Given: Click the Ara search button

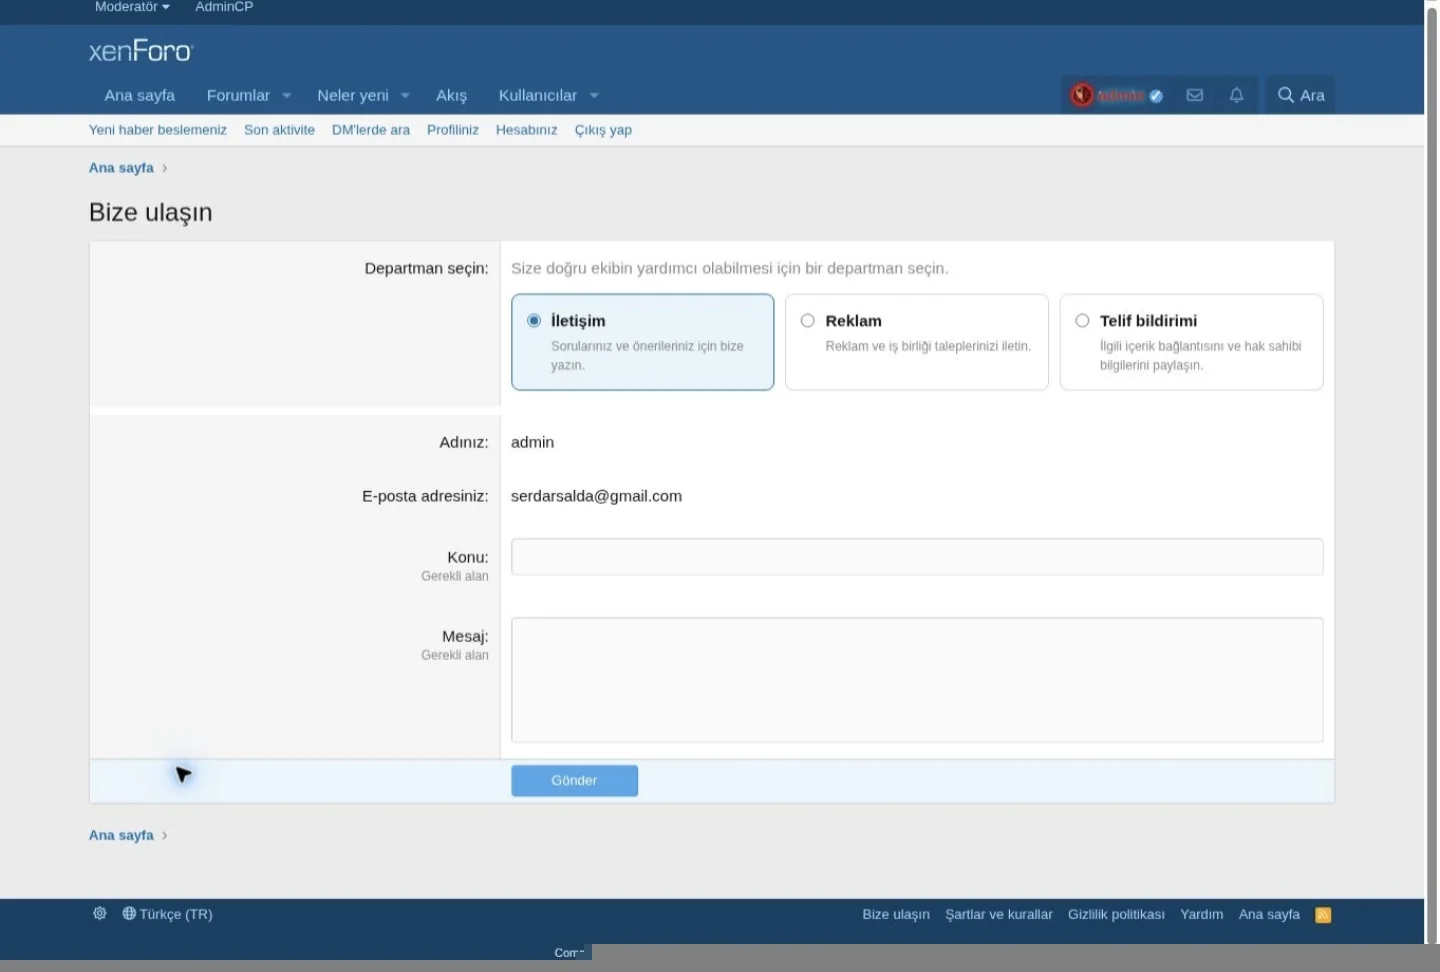Looking at the screenshot, I should (1300, 95).
